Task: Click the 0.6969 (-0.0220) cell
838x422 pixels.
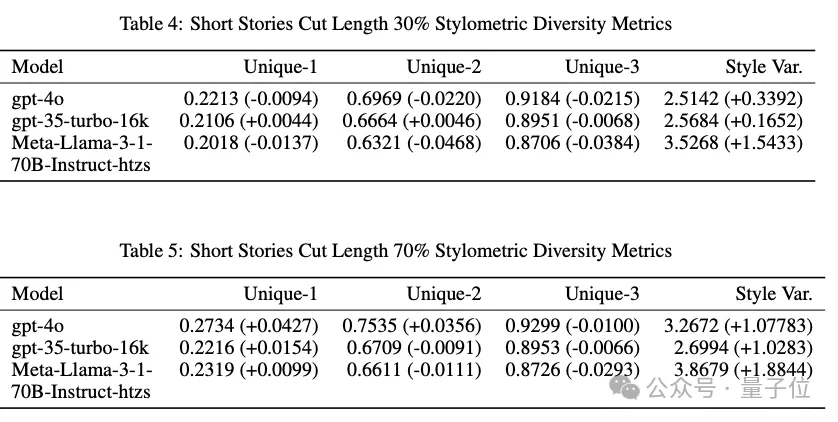Action: [x=414, y=99]
